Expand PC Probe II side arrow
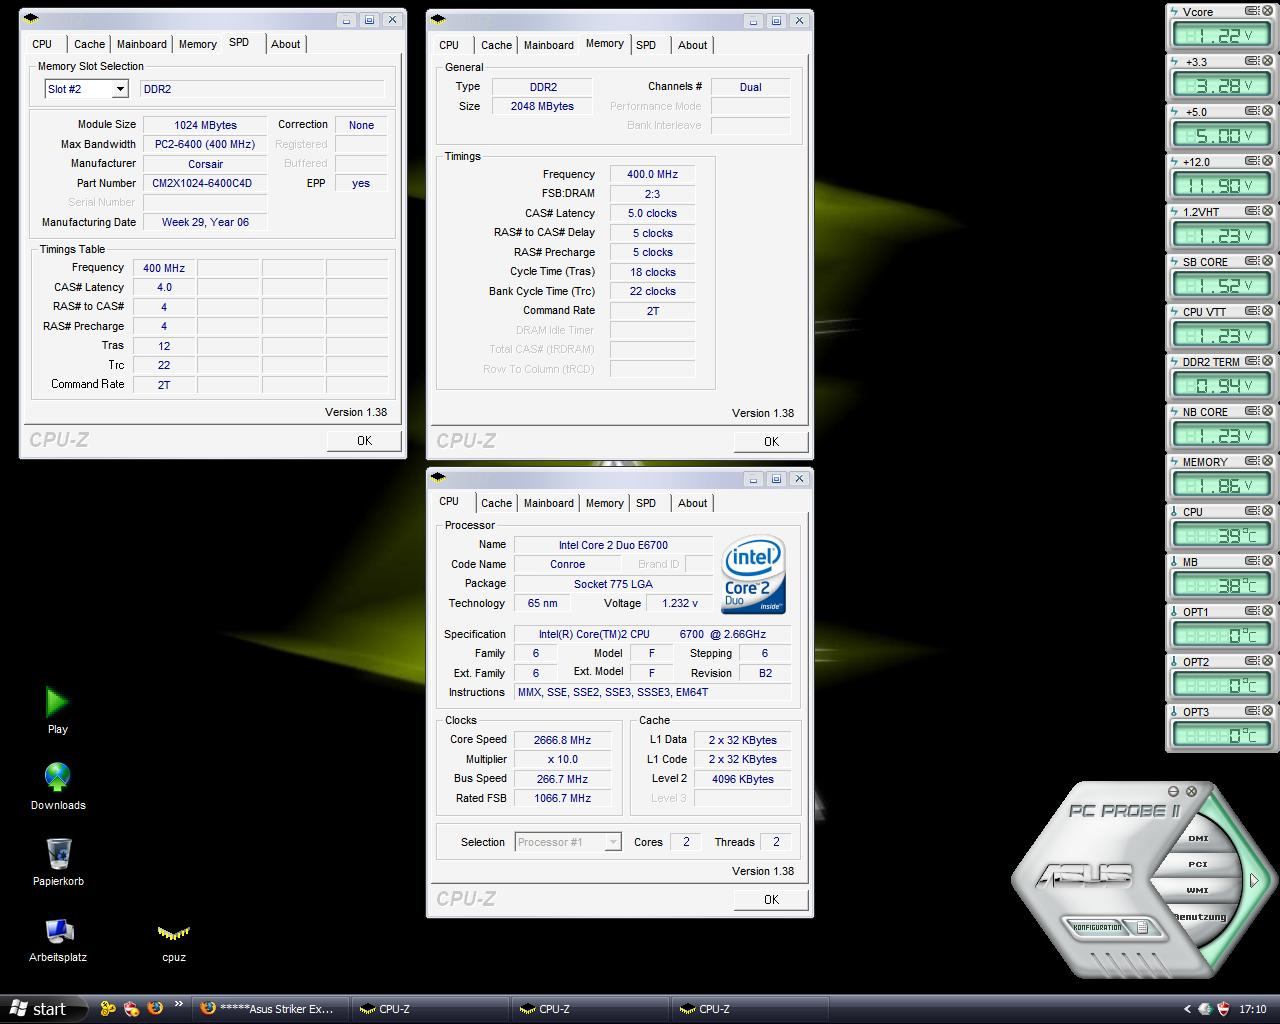The image size is (1280, 1024). 1254,880
